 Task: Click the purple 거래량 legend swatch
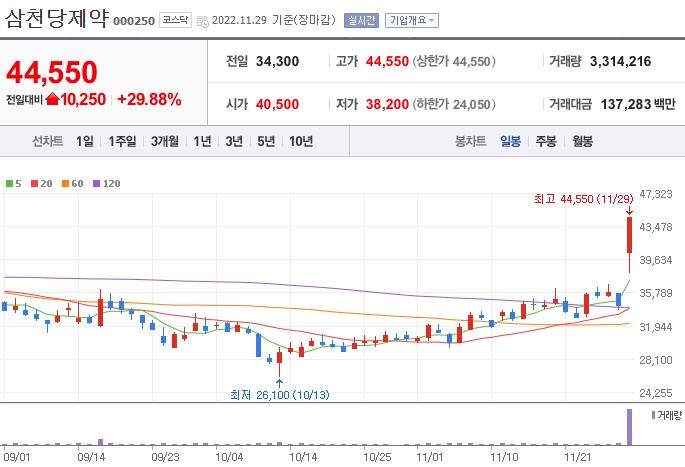click(653, 415)
